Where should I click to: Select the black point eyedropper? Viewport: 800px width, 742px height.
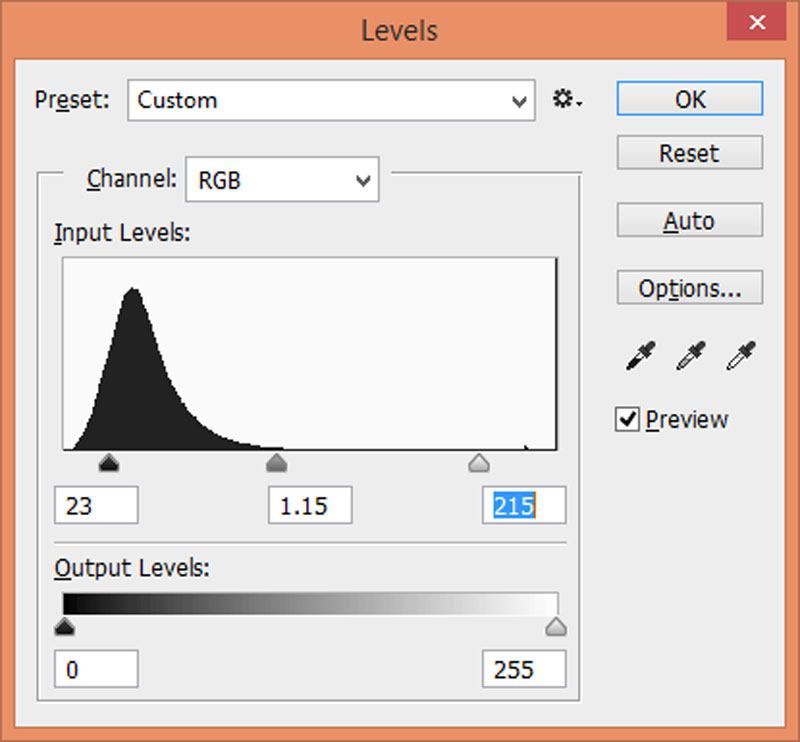[x=640, y=355]
